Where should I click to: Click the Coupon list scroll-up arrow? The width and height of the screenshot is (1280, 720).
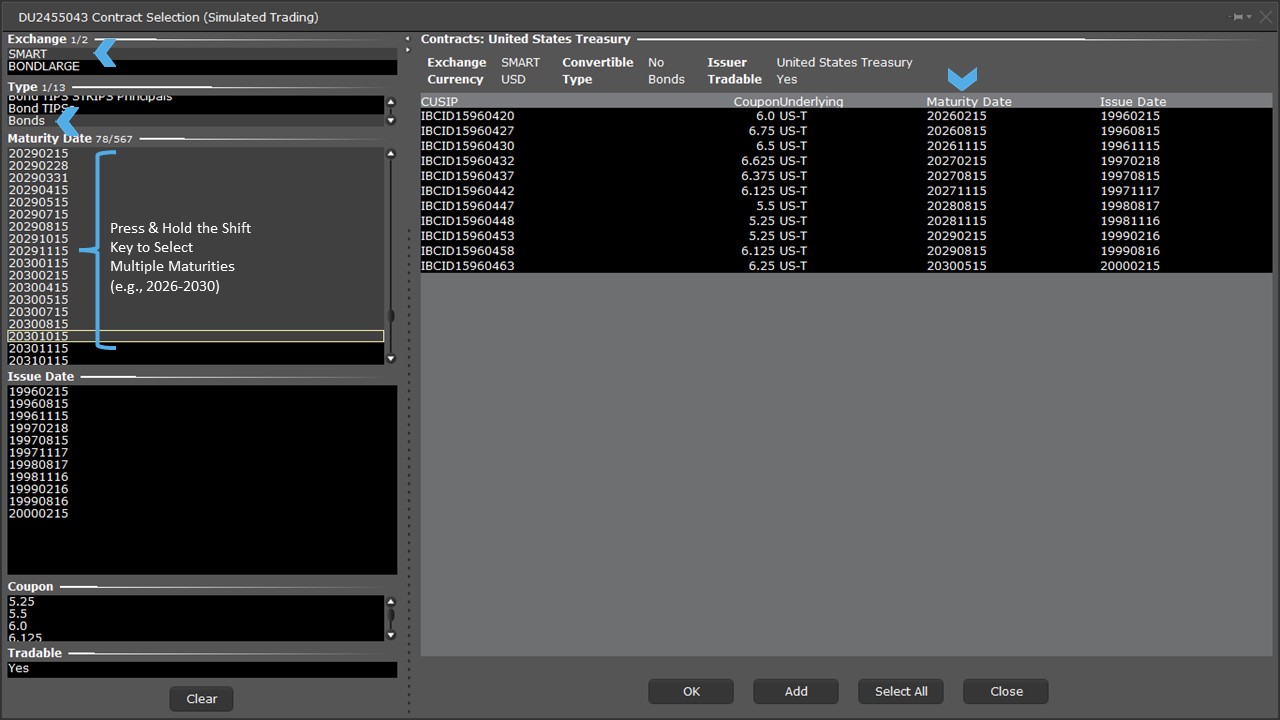(x=390, y=602)
